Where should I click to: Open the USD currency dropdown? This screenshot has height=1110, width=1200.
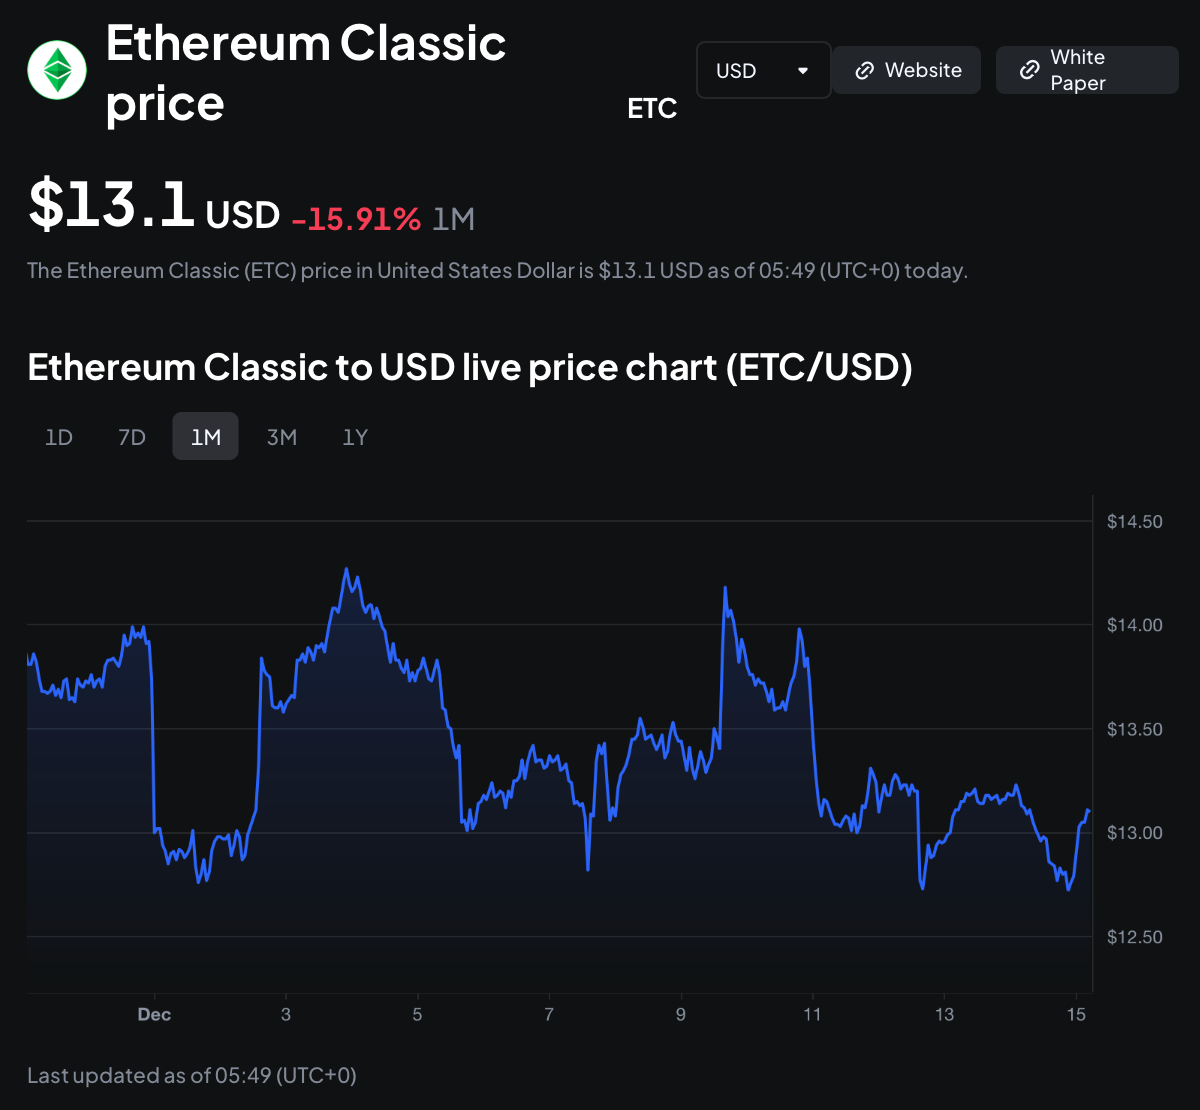pyautogui.click(x=762, y=70)
